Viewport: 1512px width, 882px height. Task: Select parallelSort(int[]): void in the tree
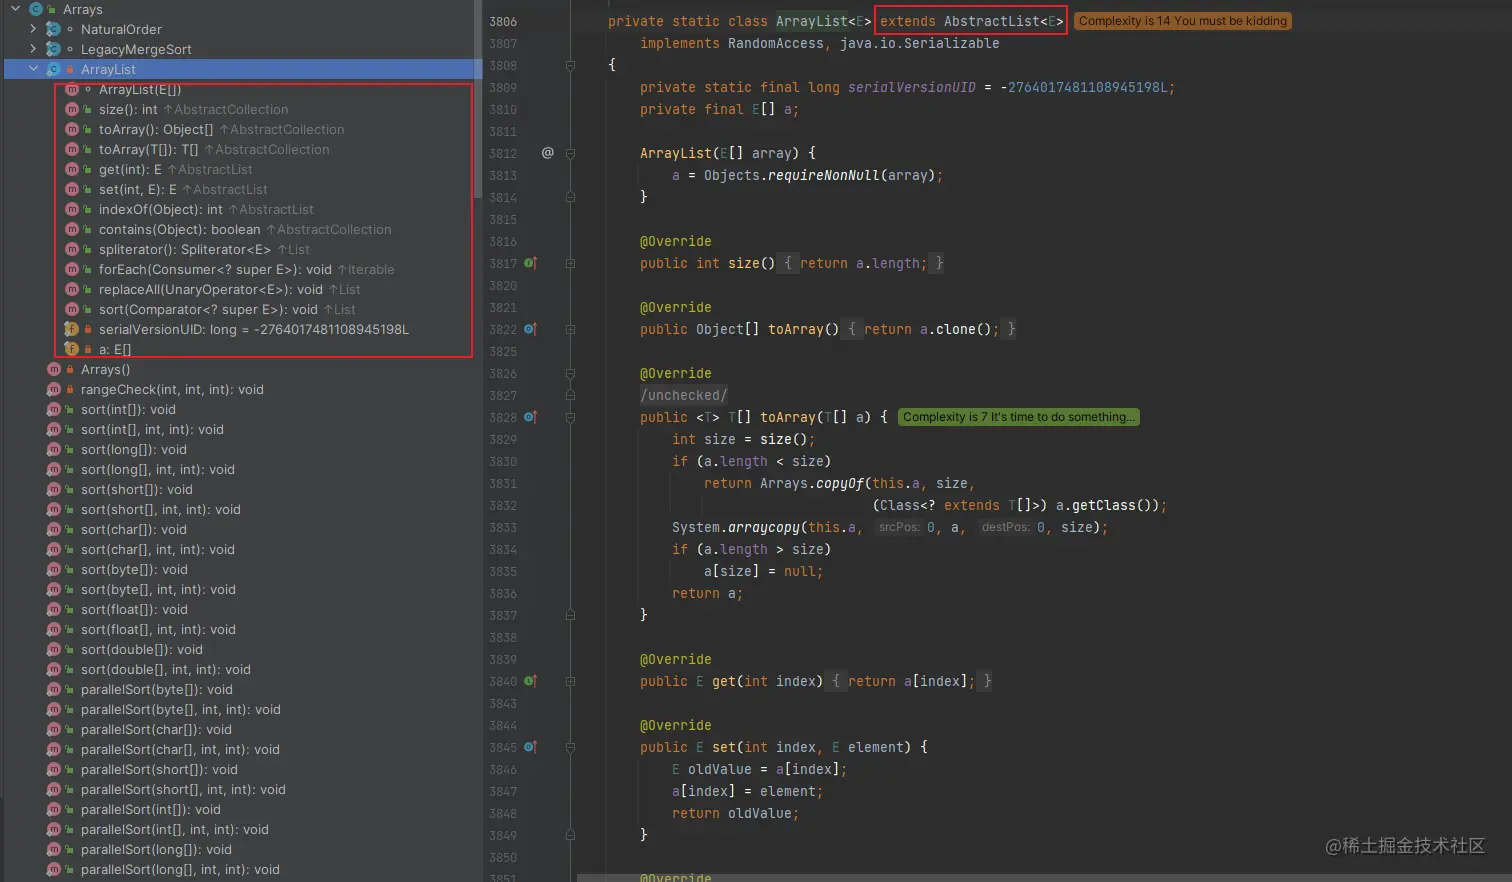click(x=151, y=809)
